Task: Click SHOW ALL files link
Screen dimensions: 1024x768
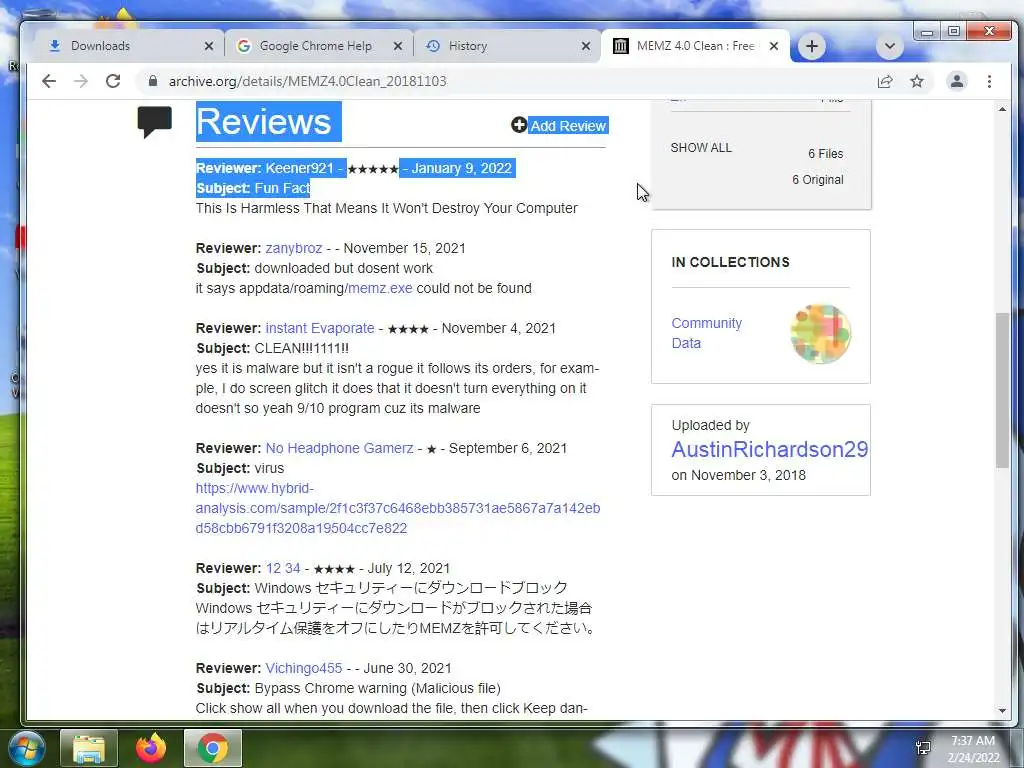Action: coord(701,148)
